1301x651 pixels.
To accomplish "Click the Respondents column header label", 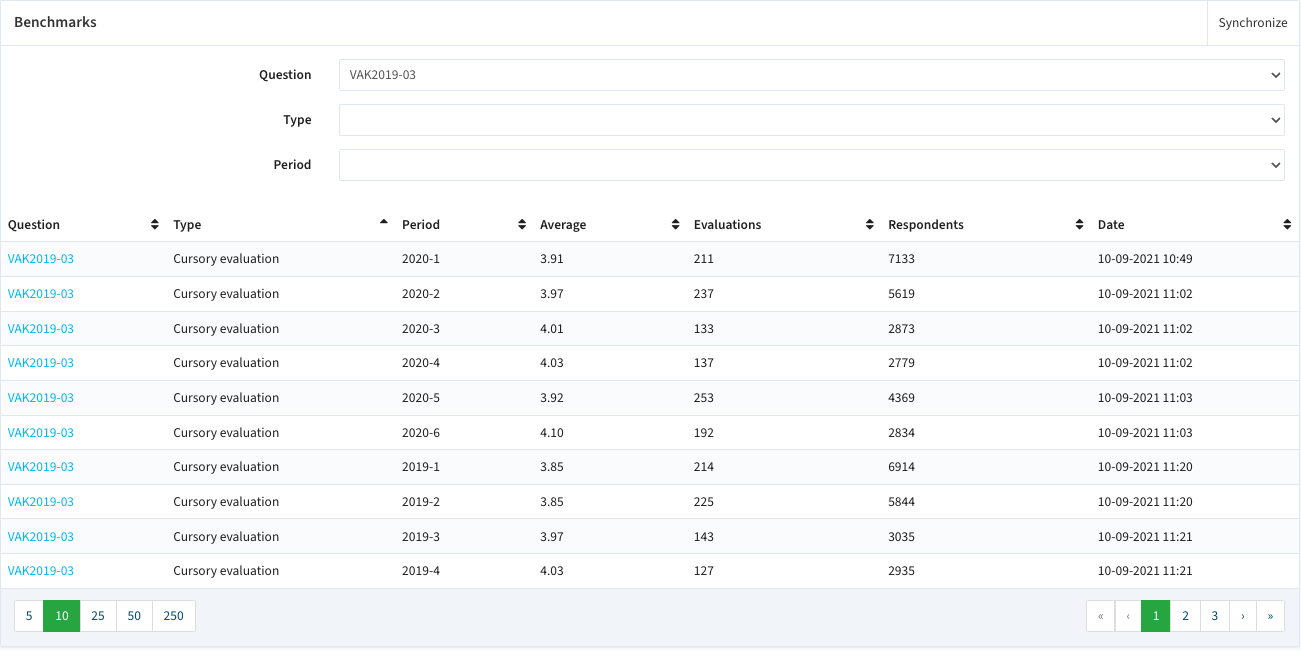I will 926,225.
